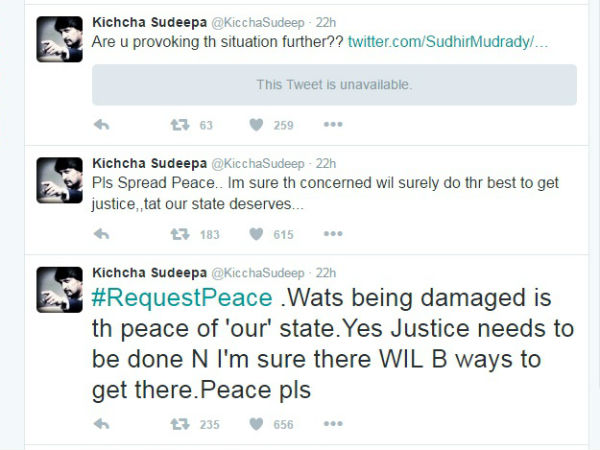Open more options on #RequestPeace tweet

(x=333, y=424)
